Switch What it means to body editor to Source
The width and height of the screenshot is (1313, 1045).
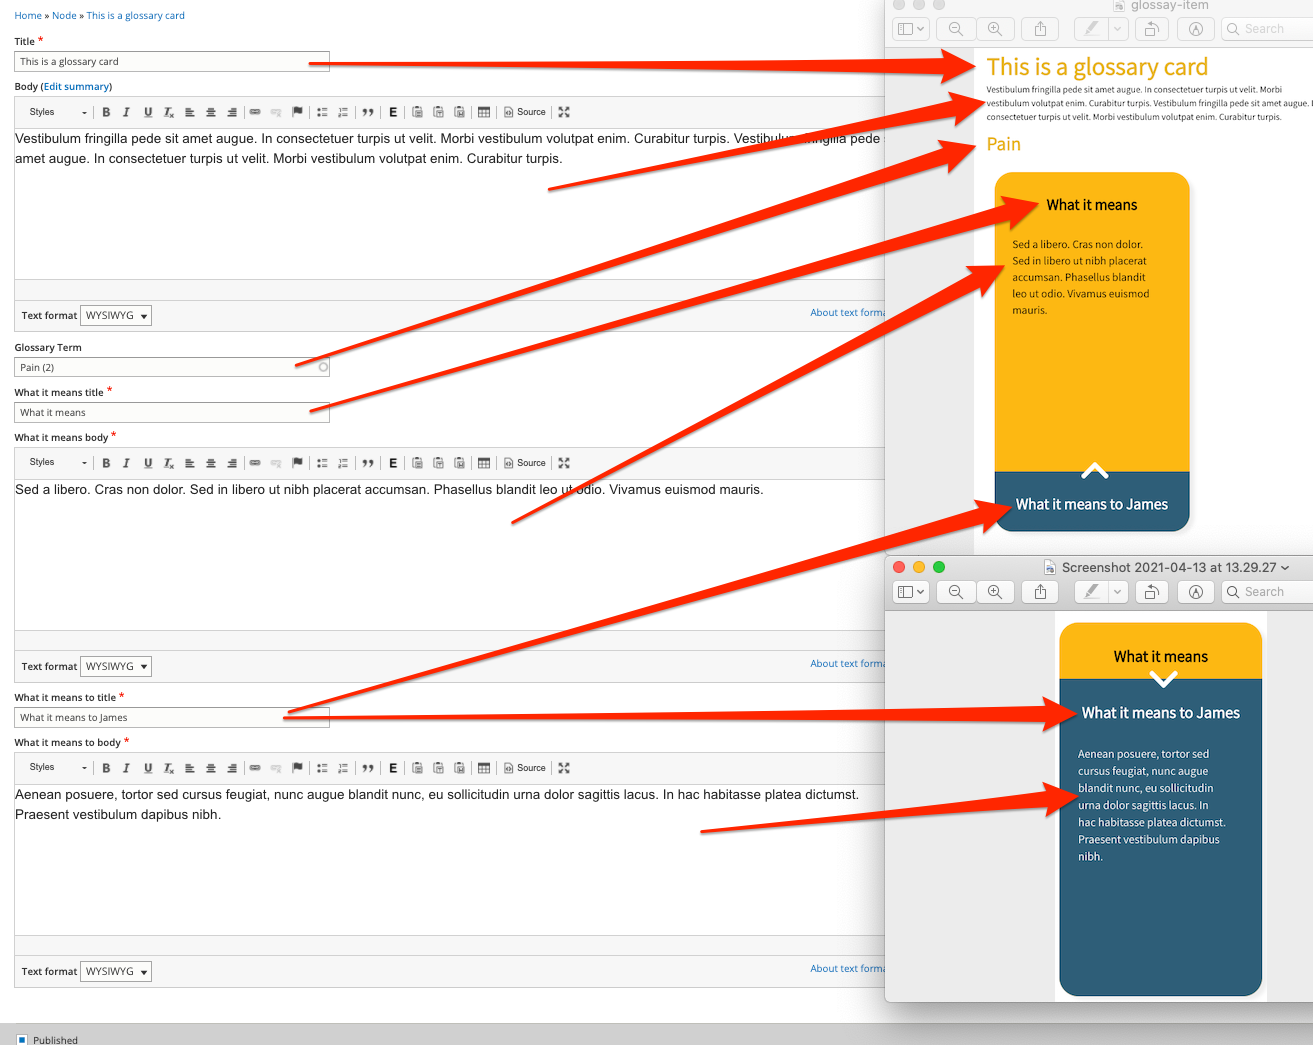[525, 768]
